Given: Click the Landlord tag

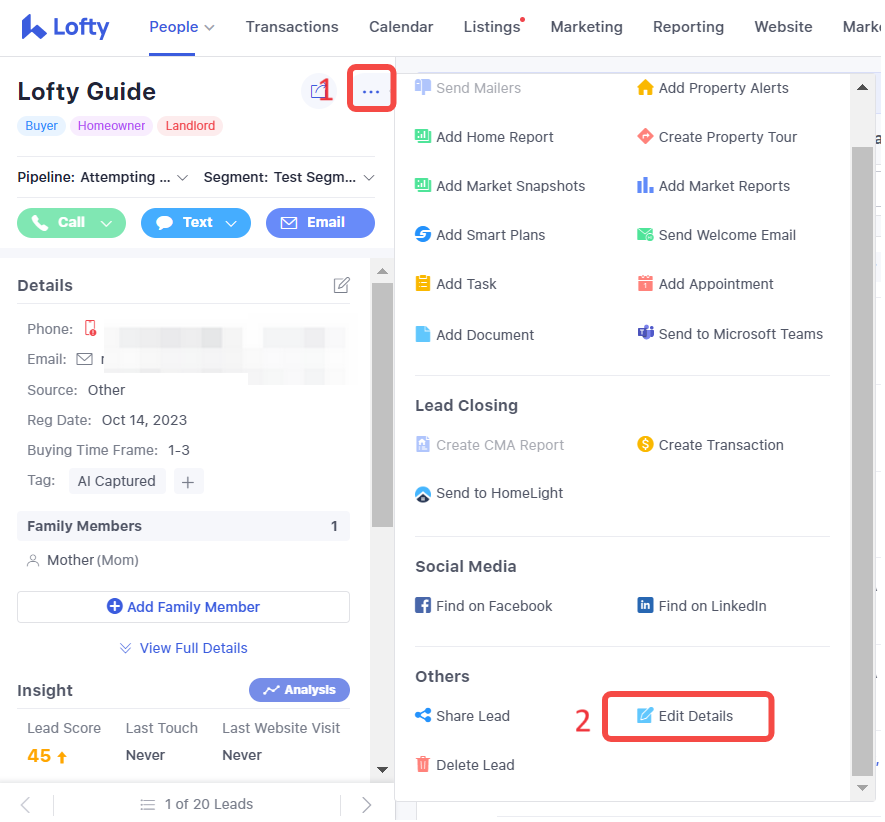Looking at the screenshot, I should click(x=190, y=125).
